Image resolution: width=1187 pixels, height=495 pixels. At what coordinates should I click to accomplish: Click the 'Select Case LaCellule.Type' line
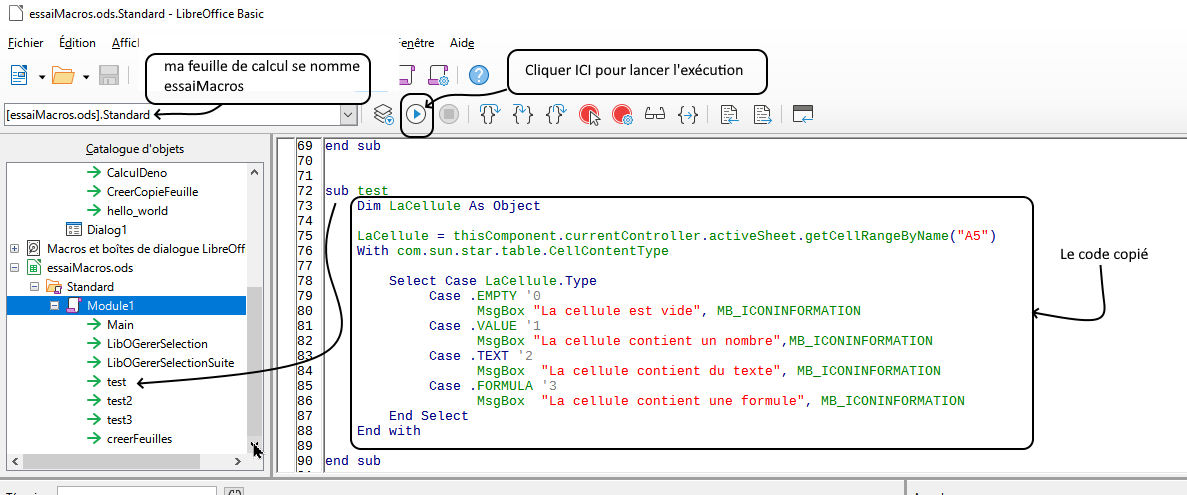pos(493,281)
